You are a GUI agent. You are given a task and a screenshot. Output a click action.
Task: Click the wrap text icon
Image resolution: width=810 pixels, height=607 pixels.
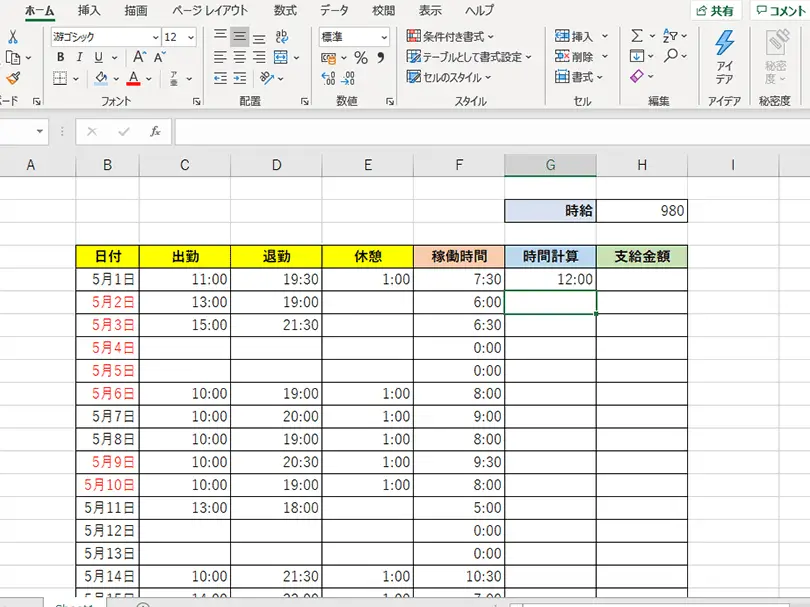click(x=281, y=36)
